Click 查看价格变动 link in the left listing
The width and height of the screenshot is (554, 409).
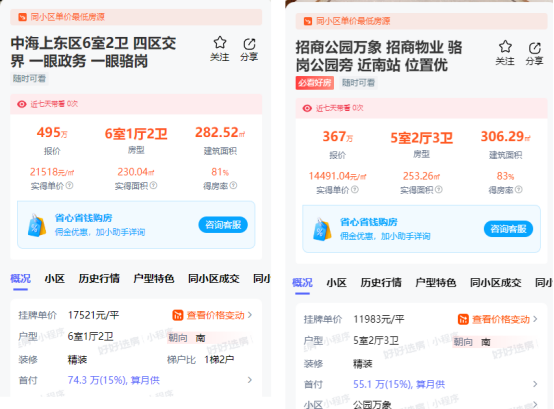216,315
